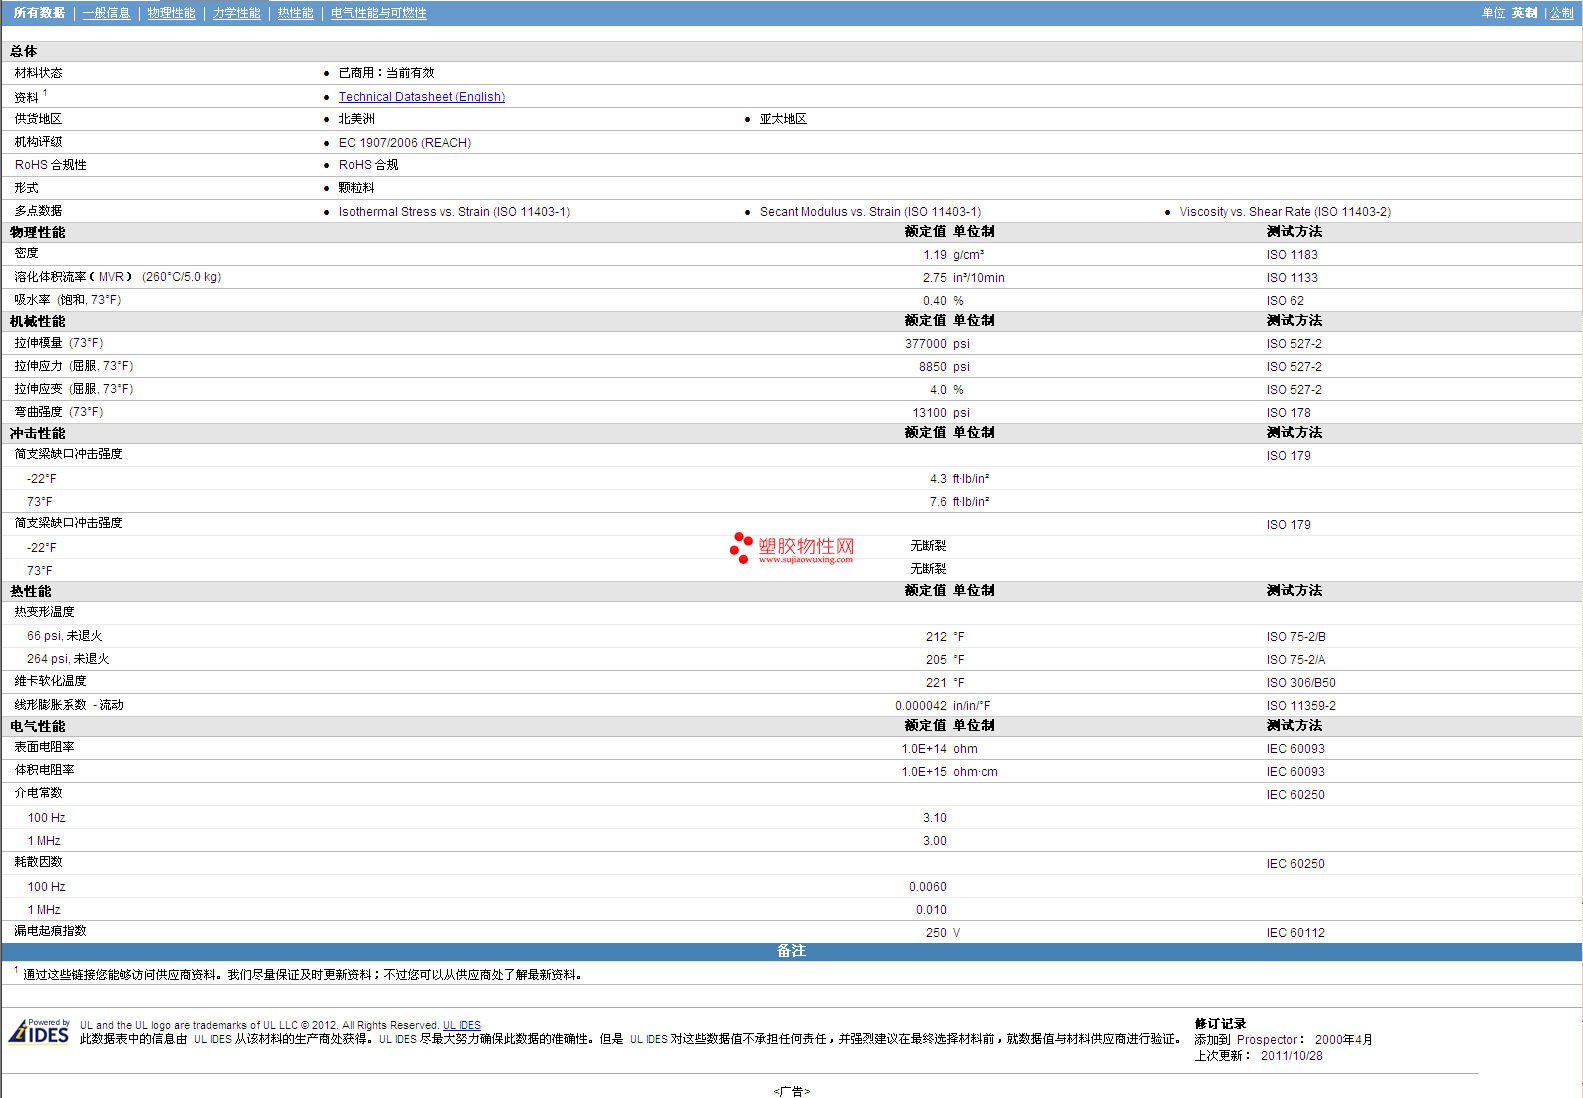Viewport: 1583px width, 1098px height.
Task: Click the EC 1907/2006 (REACH) entry
Action: click(404, 143)
